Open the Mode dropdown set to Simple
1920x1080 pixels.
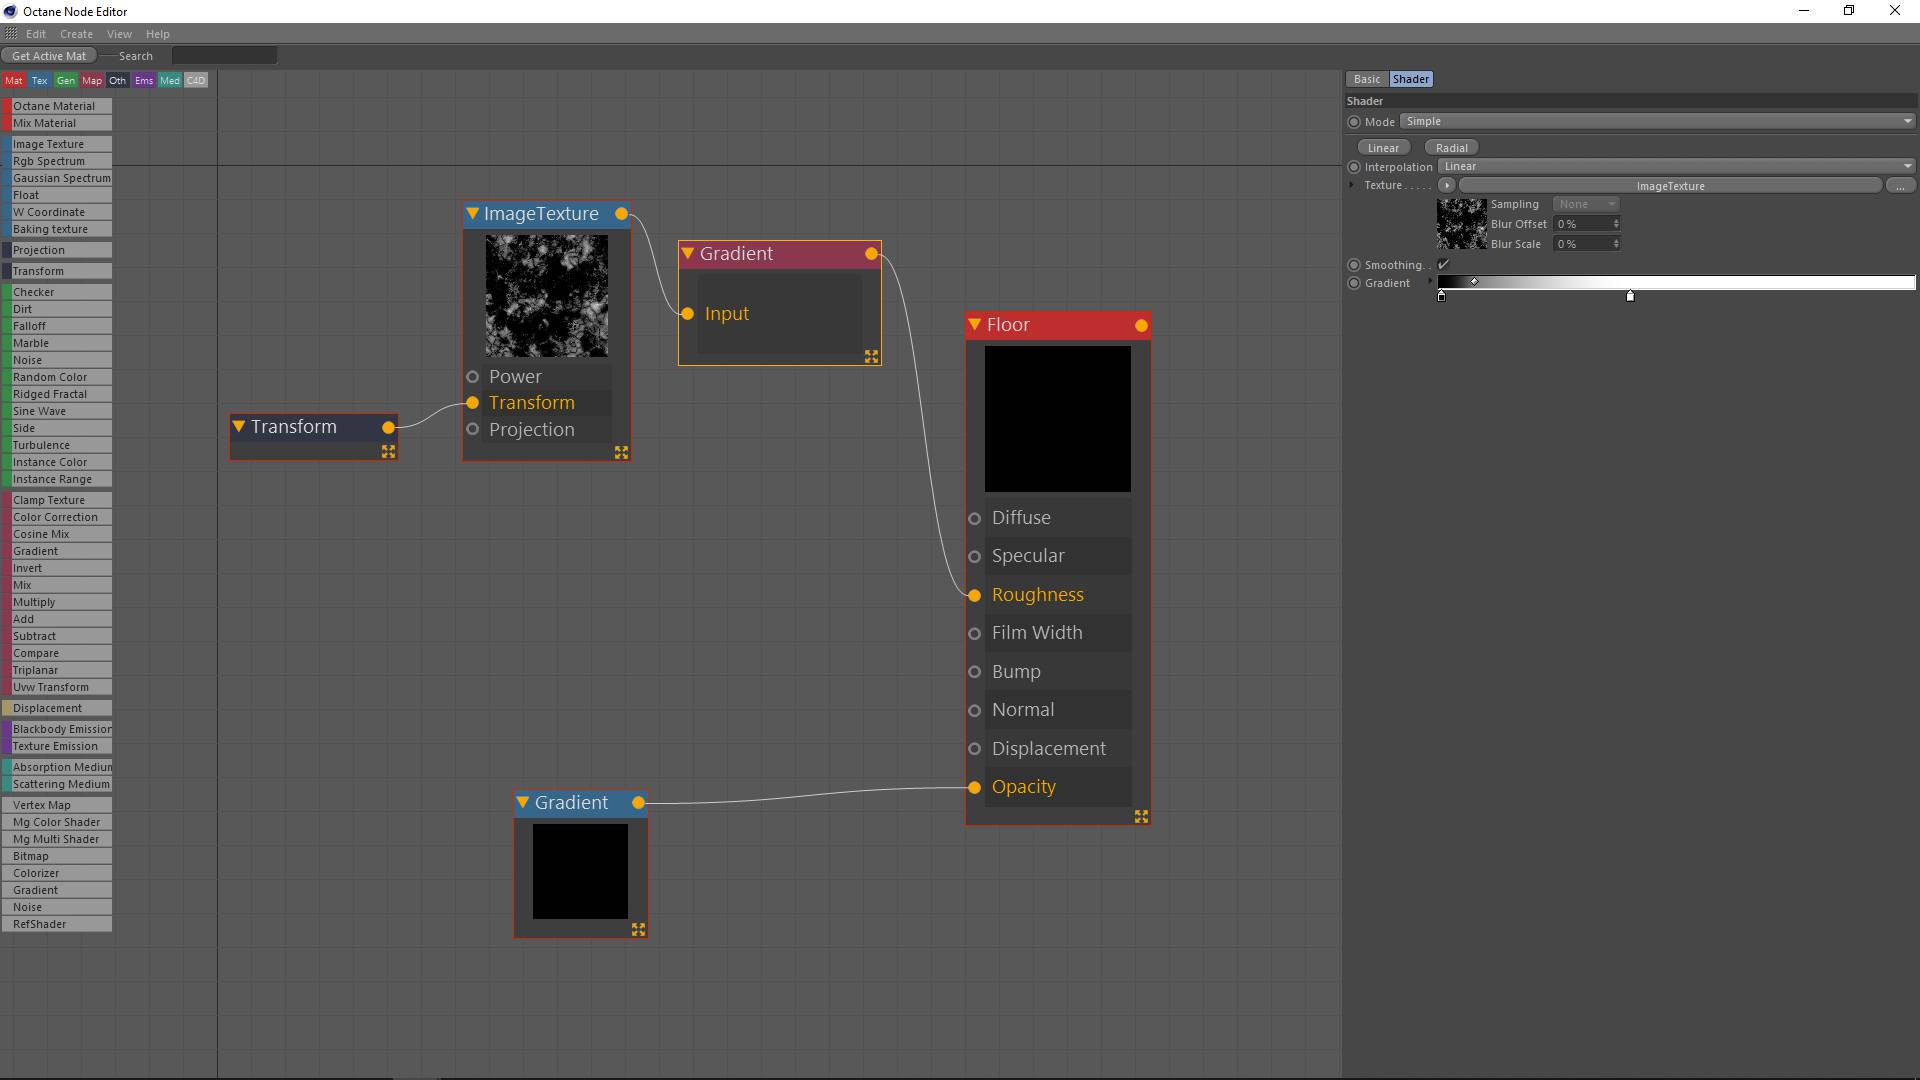click(x=1657, y=122)
